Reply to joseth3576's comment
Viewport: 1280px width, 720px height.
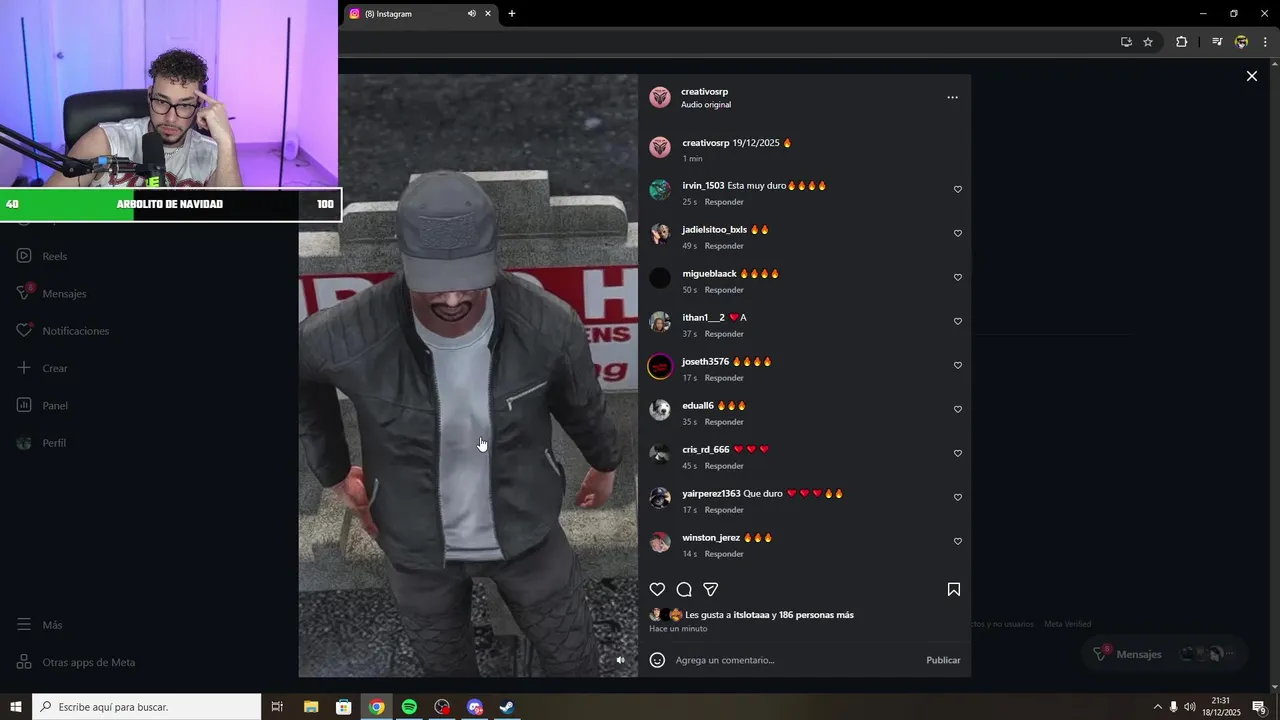point(724,378)
